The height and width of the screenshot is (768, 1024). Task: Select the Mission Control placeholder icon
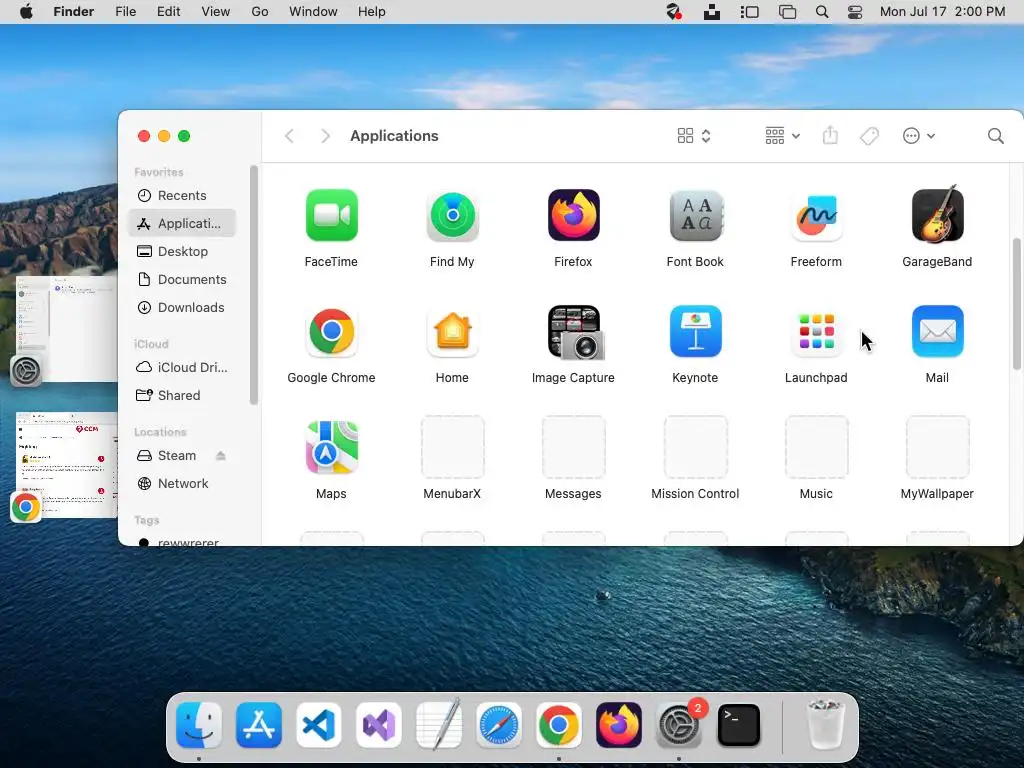(695, 447)
